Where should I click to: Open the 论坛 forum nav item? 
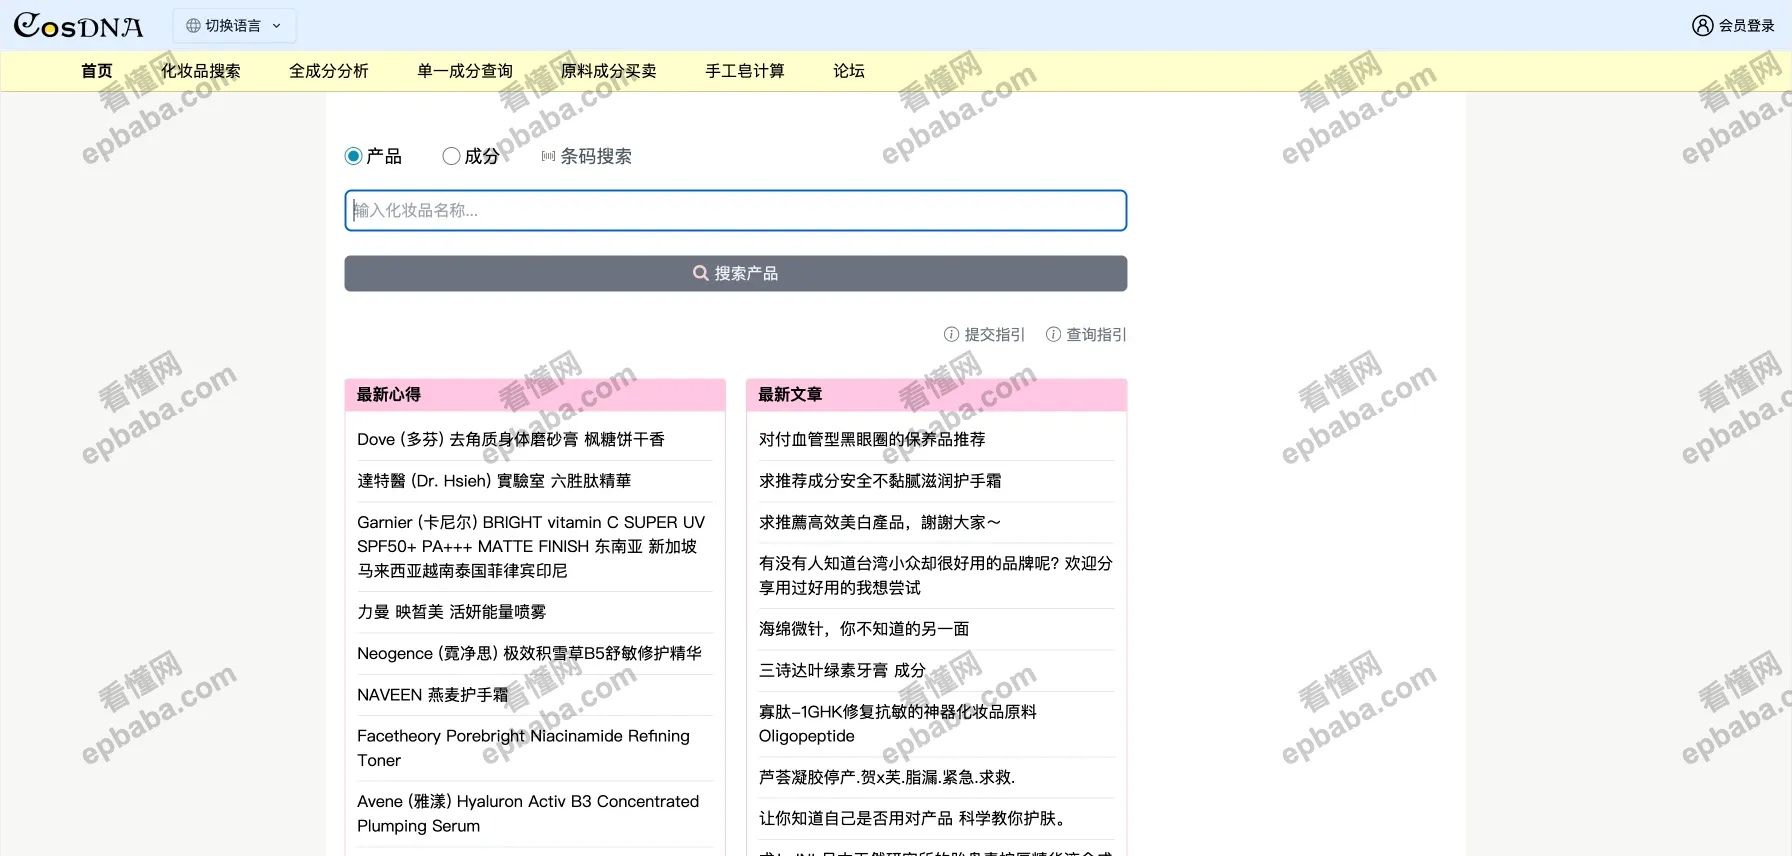[849, 71]
